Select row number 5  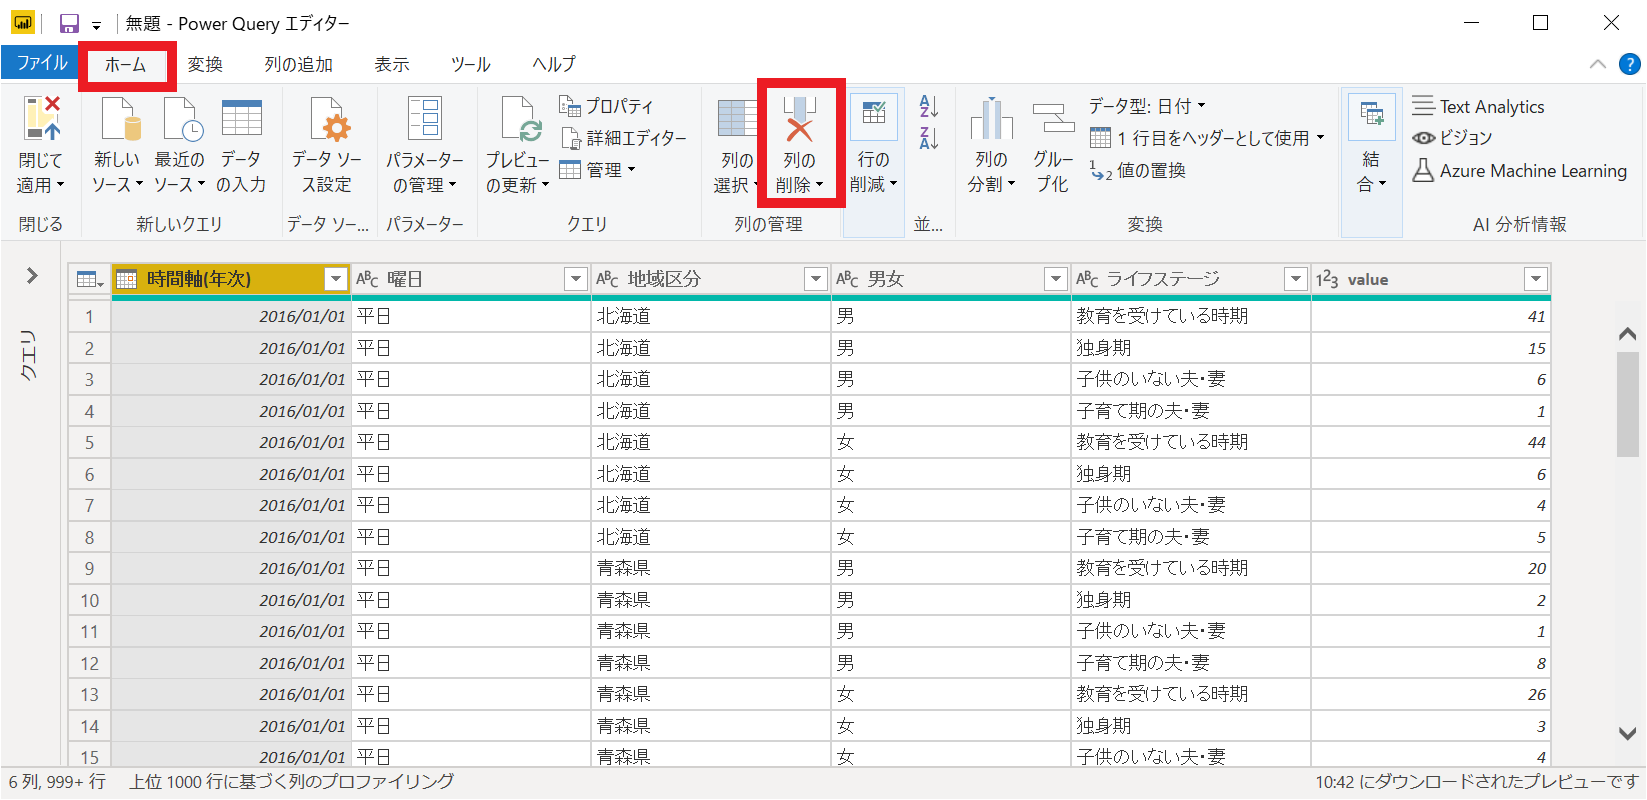(89, 442)
